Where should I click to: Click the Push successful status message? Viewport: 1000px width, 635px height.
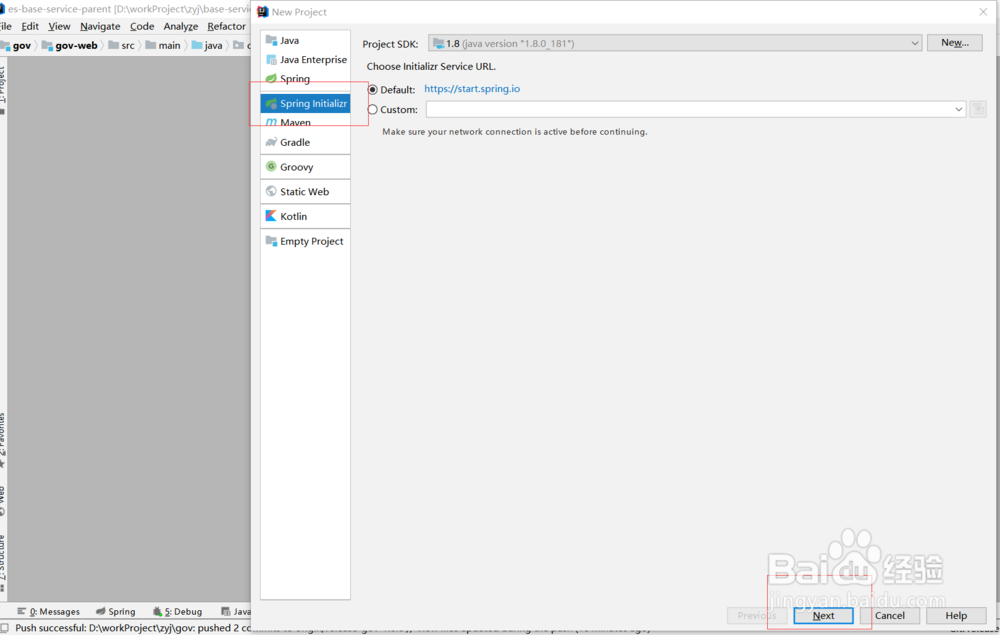tap(131, 628)
